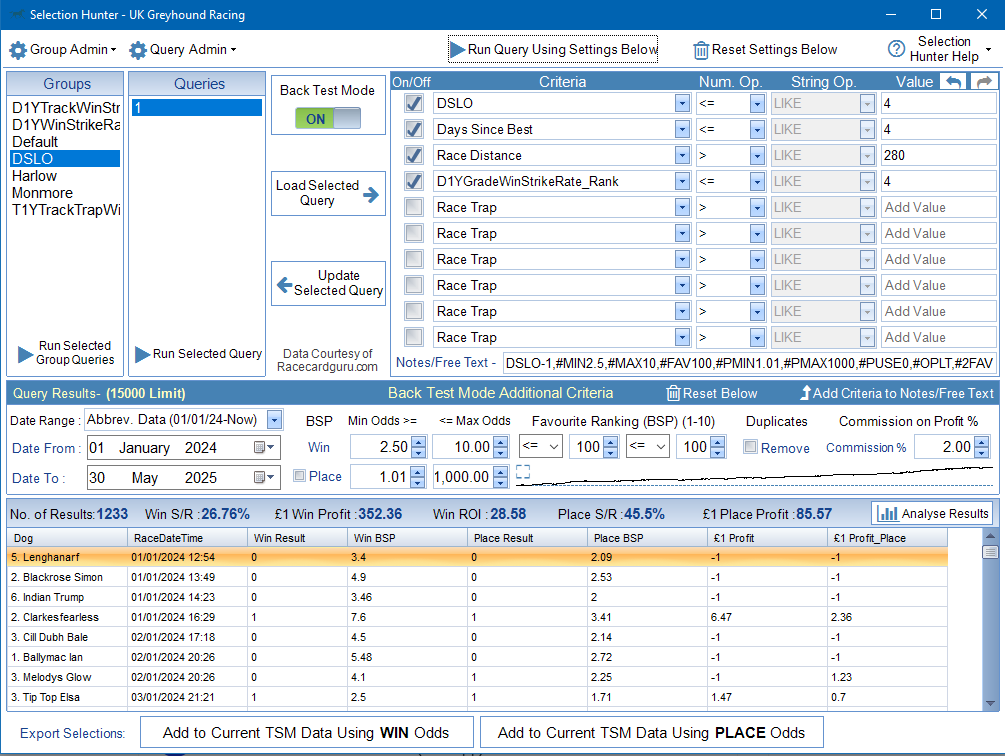The width and height of the screenshot is (1005, 756).
Task: Open Selection Hunter Help question icon
Action: click(896, 49)
